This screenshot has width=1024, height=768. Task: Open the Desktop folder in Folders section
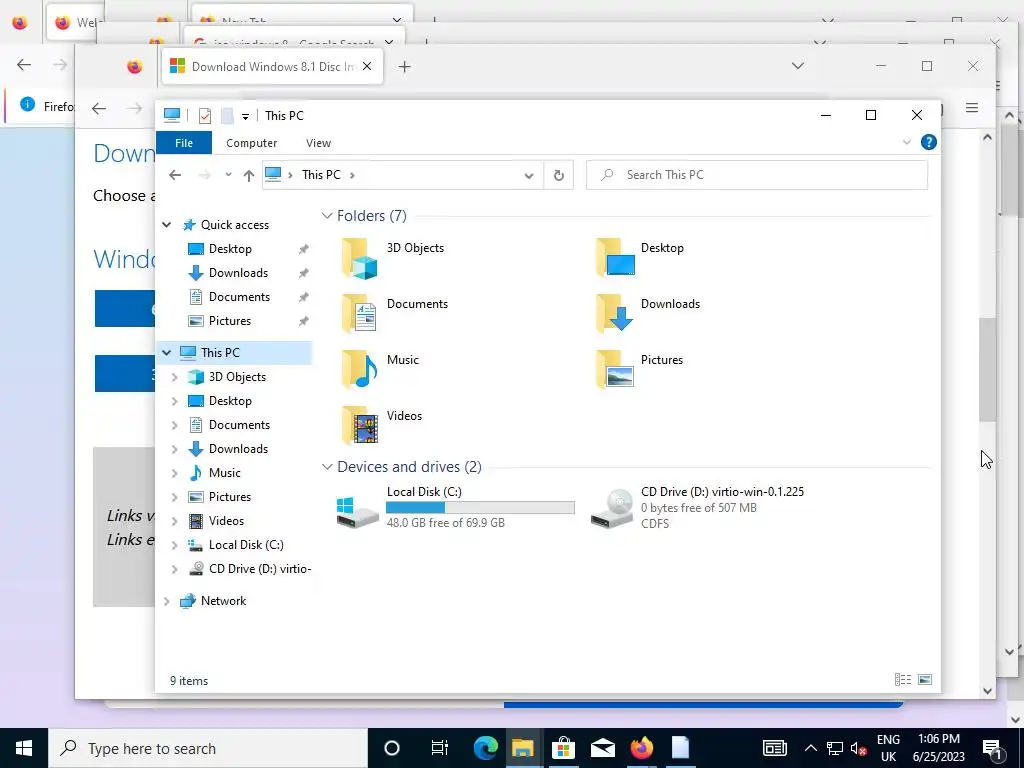click(x=615, y=259)
